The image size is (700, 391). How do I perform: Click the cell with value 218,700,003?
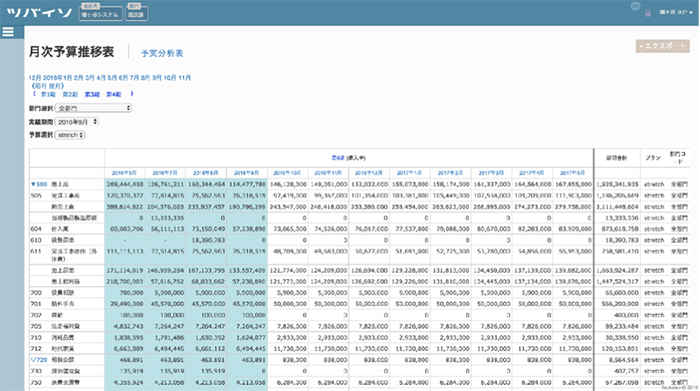pyautogui.click(x=125, y=282)
